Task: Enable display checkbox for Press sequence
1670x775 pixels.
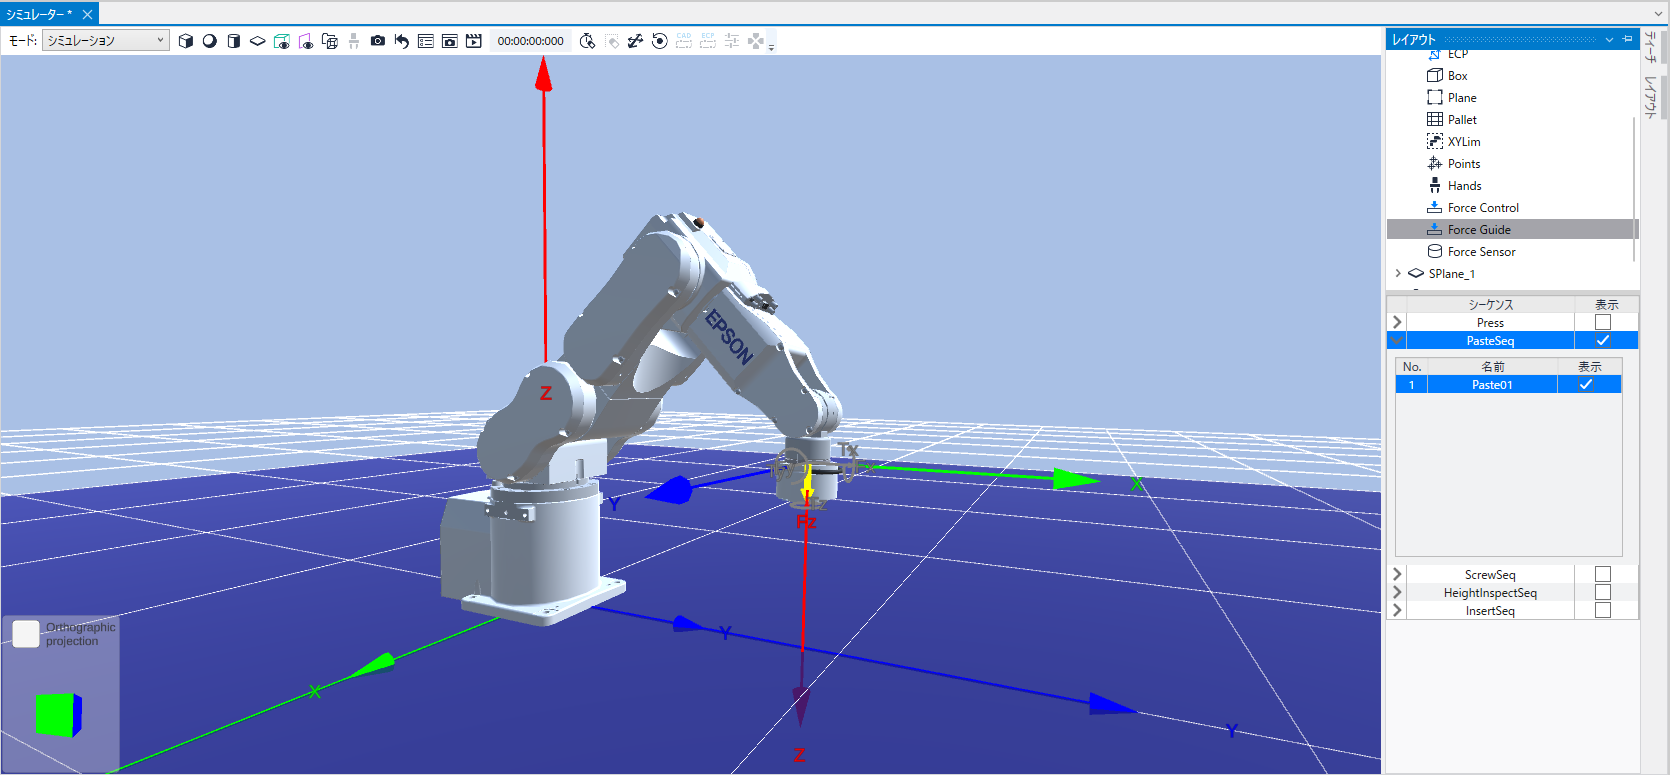Action: point(1603,323)
